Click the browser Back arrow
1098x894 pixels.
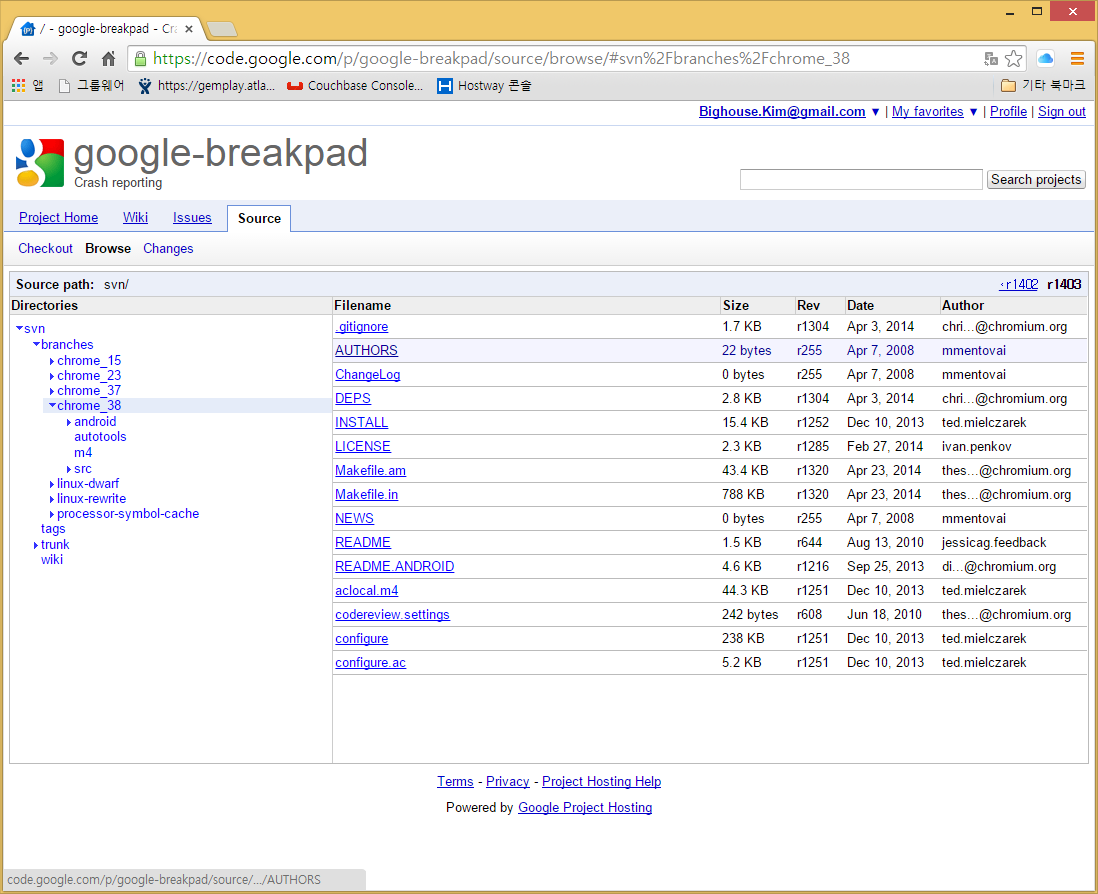(x=22, y=59)
